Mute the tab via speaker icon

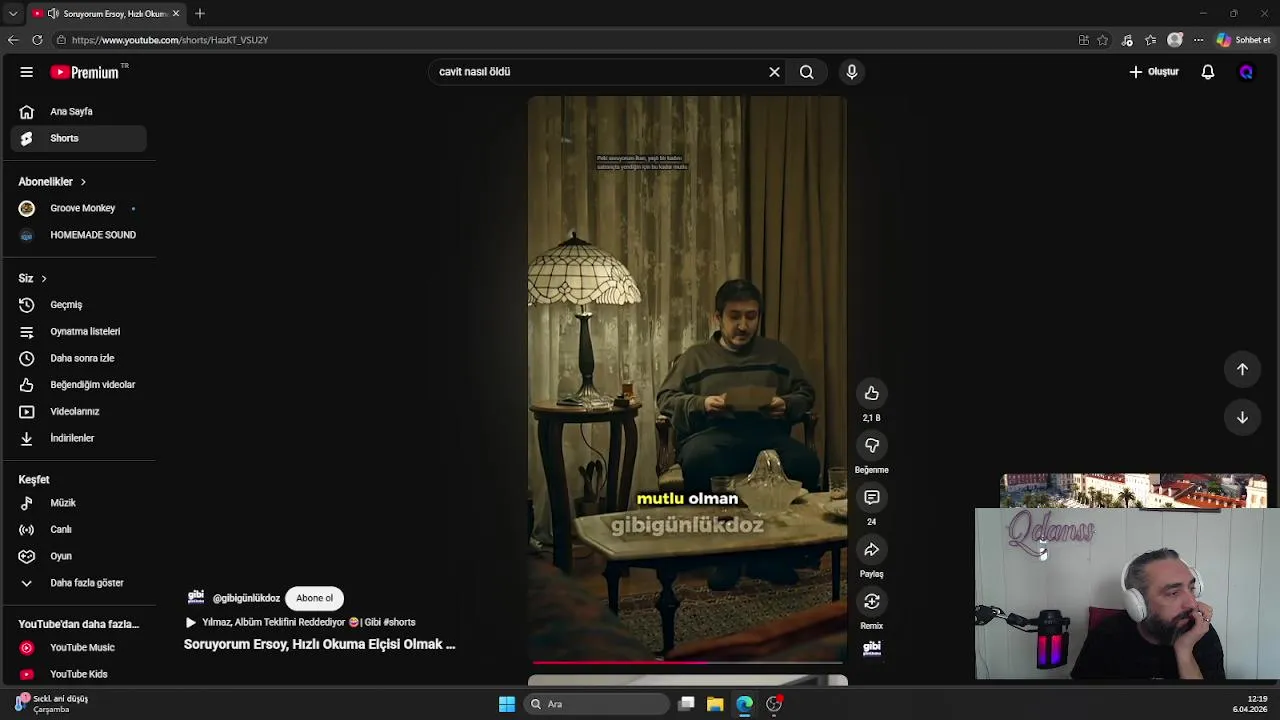[53, 13]
